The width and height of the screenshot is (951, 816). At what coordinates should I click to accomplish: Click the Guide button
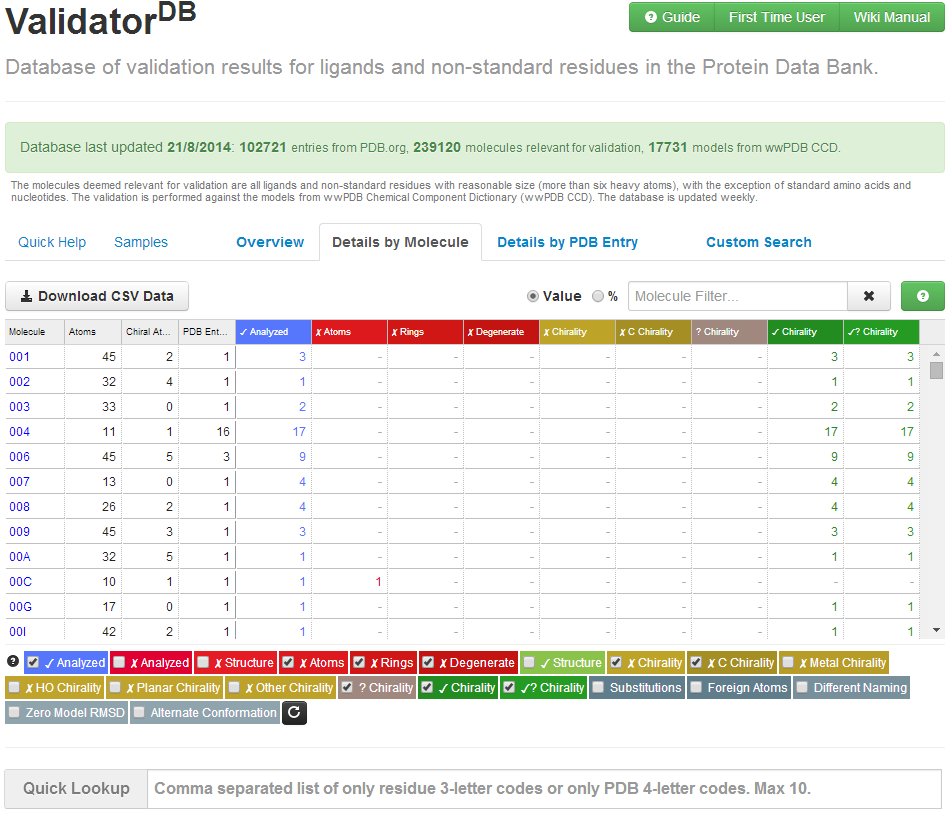672,17
